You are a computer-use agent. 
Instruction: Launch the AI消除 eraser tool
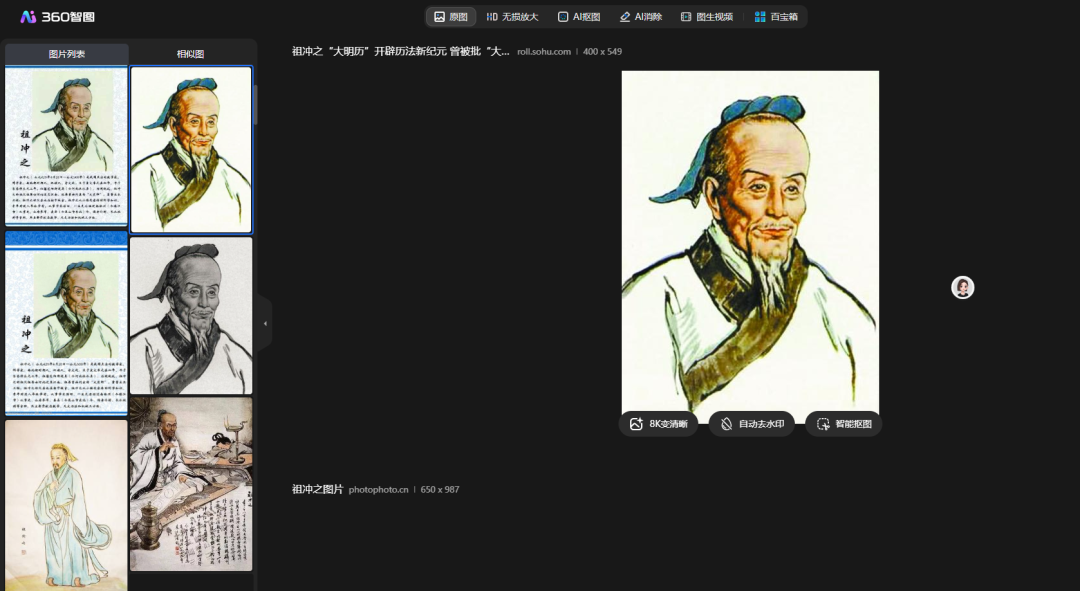[x=640, y=17]
